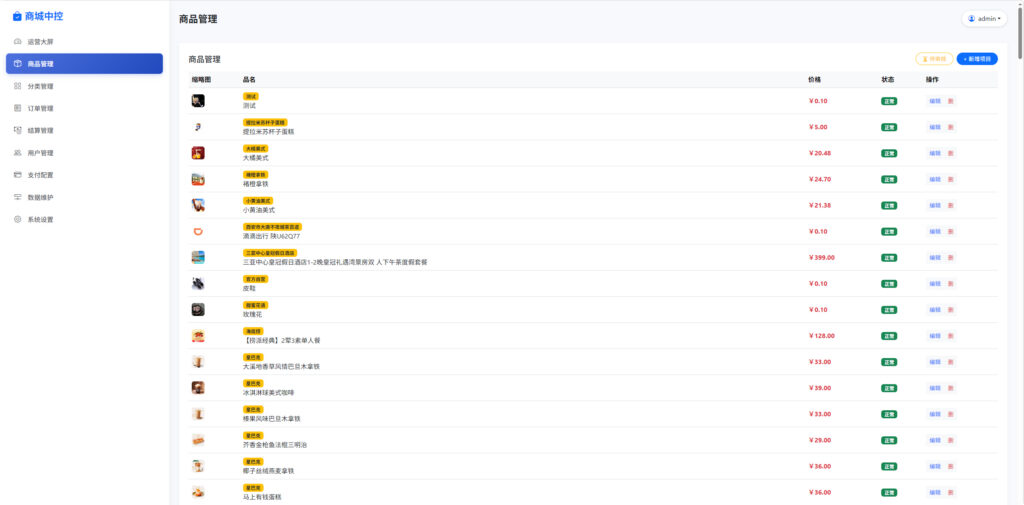Click the 商城中控 shopping bag logo icon

pyautogui.click(x=17, y=17)
